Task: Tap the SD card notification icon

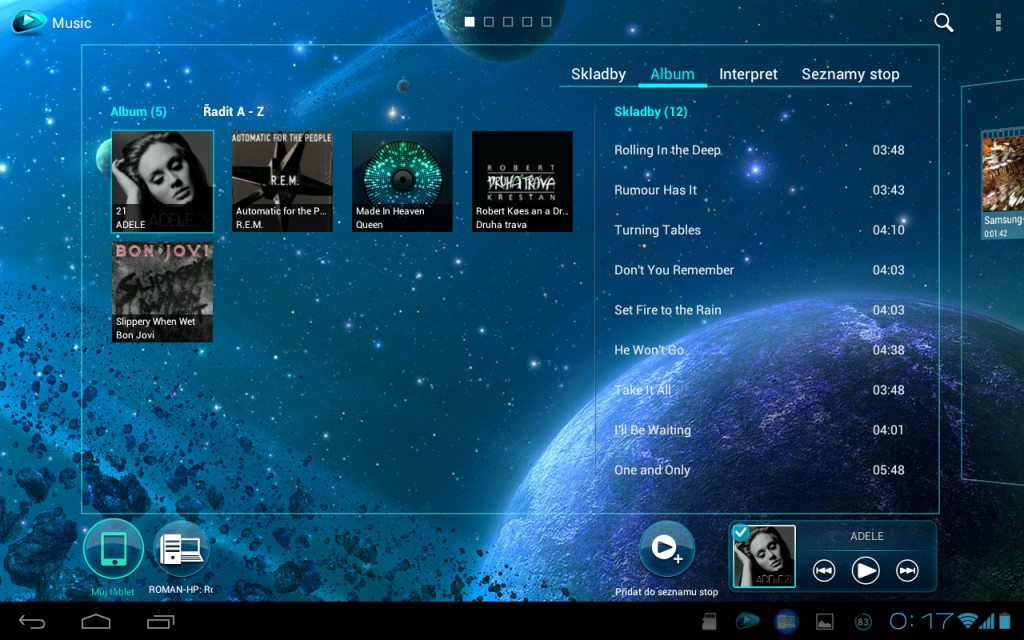Action: (709, 622)
